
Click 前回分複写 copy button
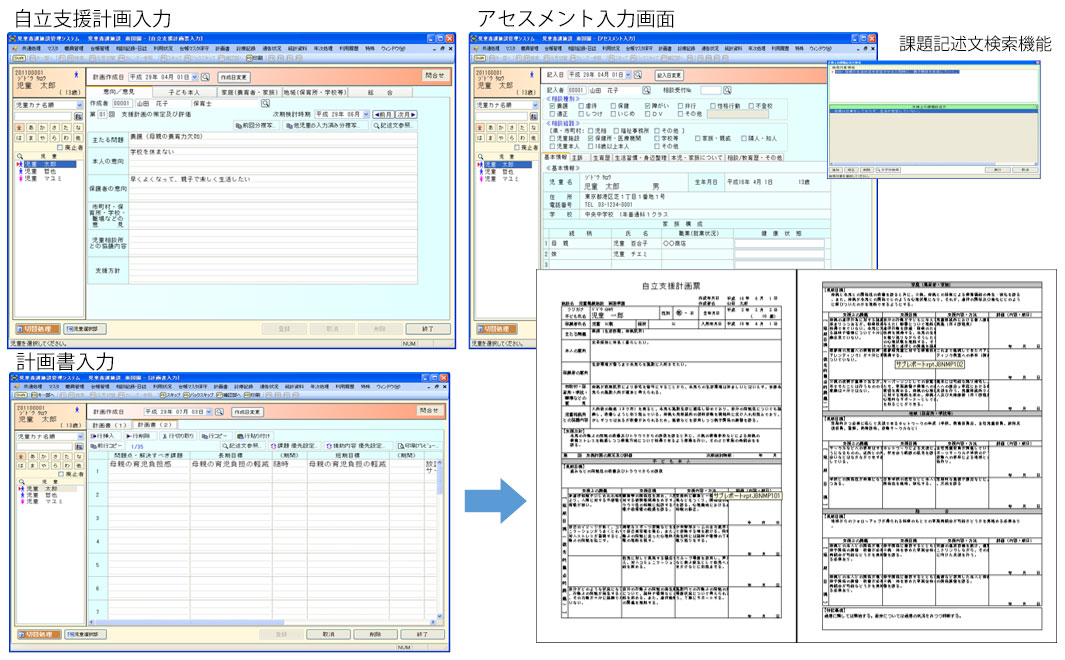tap(253, 126)
